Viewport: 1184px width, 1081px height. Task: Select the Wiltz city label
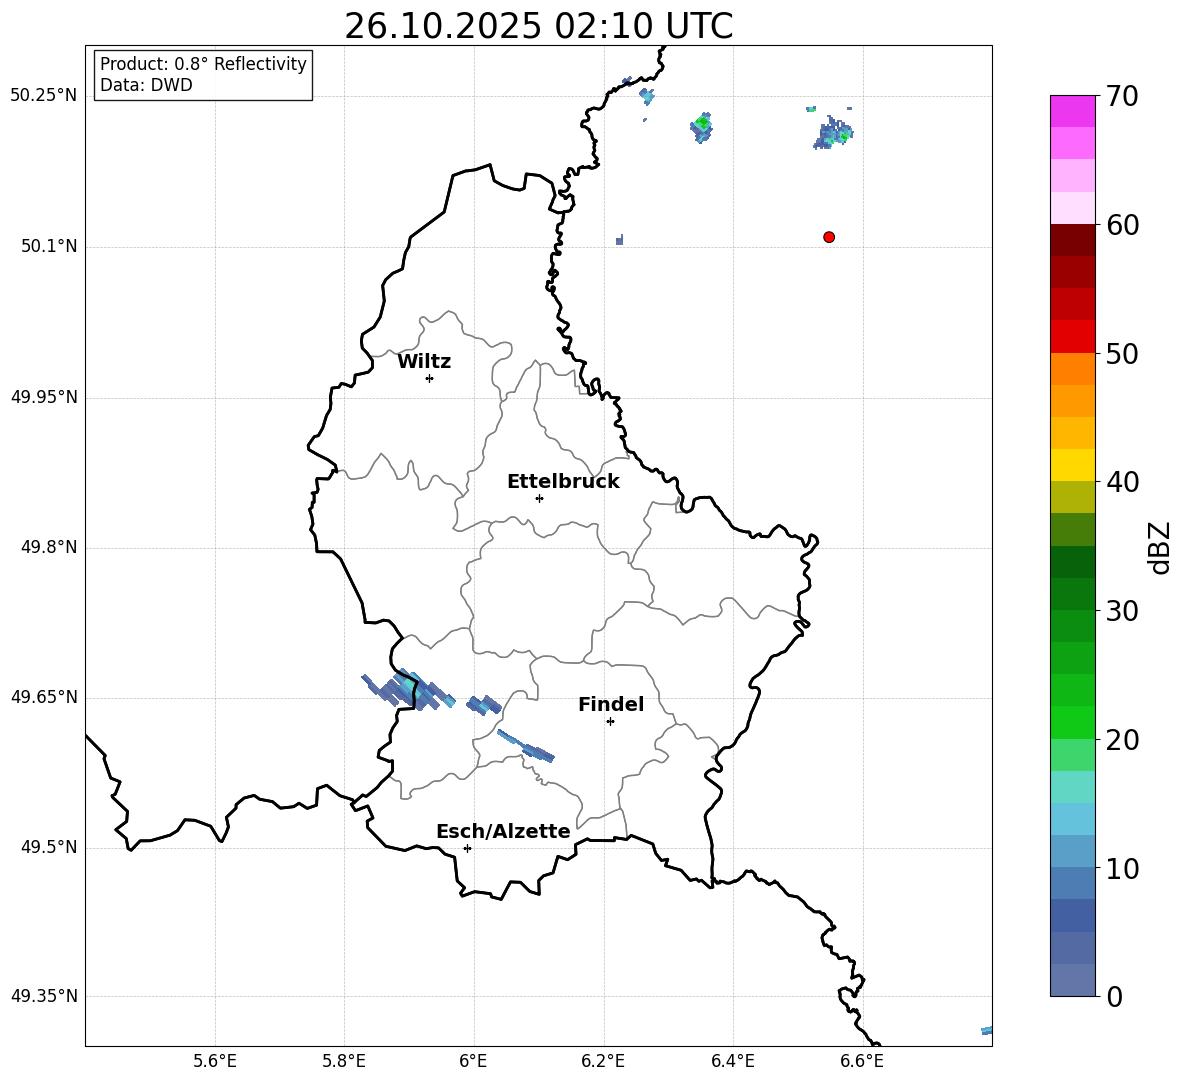coord(424,362)
